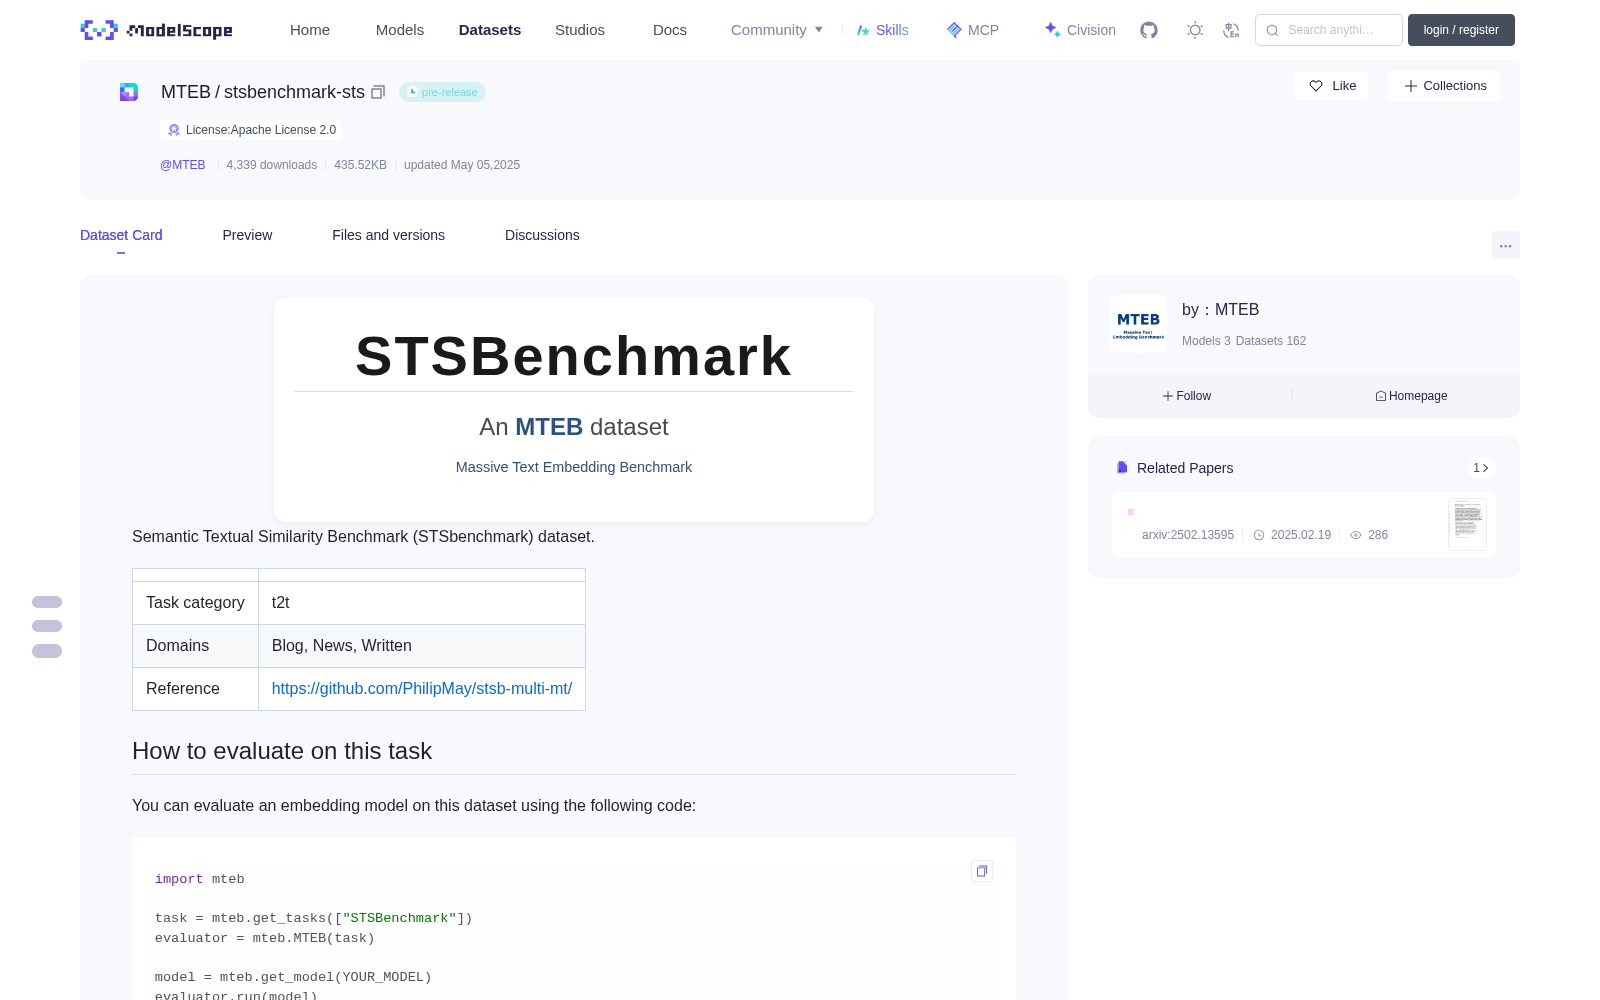The image size is (1600, 1000).
Task: Open the Docs section
Action: 670,30
